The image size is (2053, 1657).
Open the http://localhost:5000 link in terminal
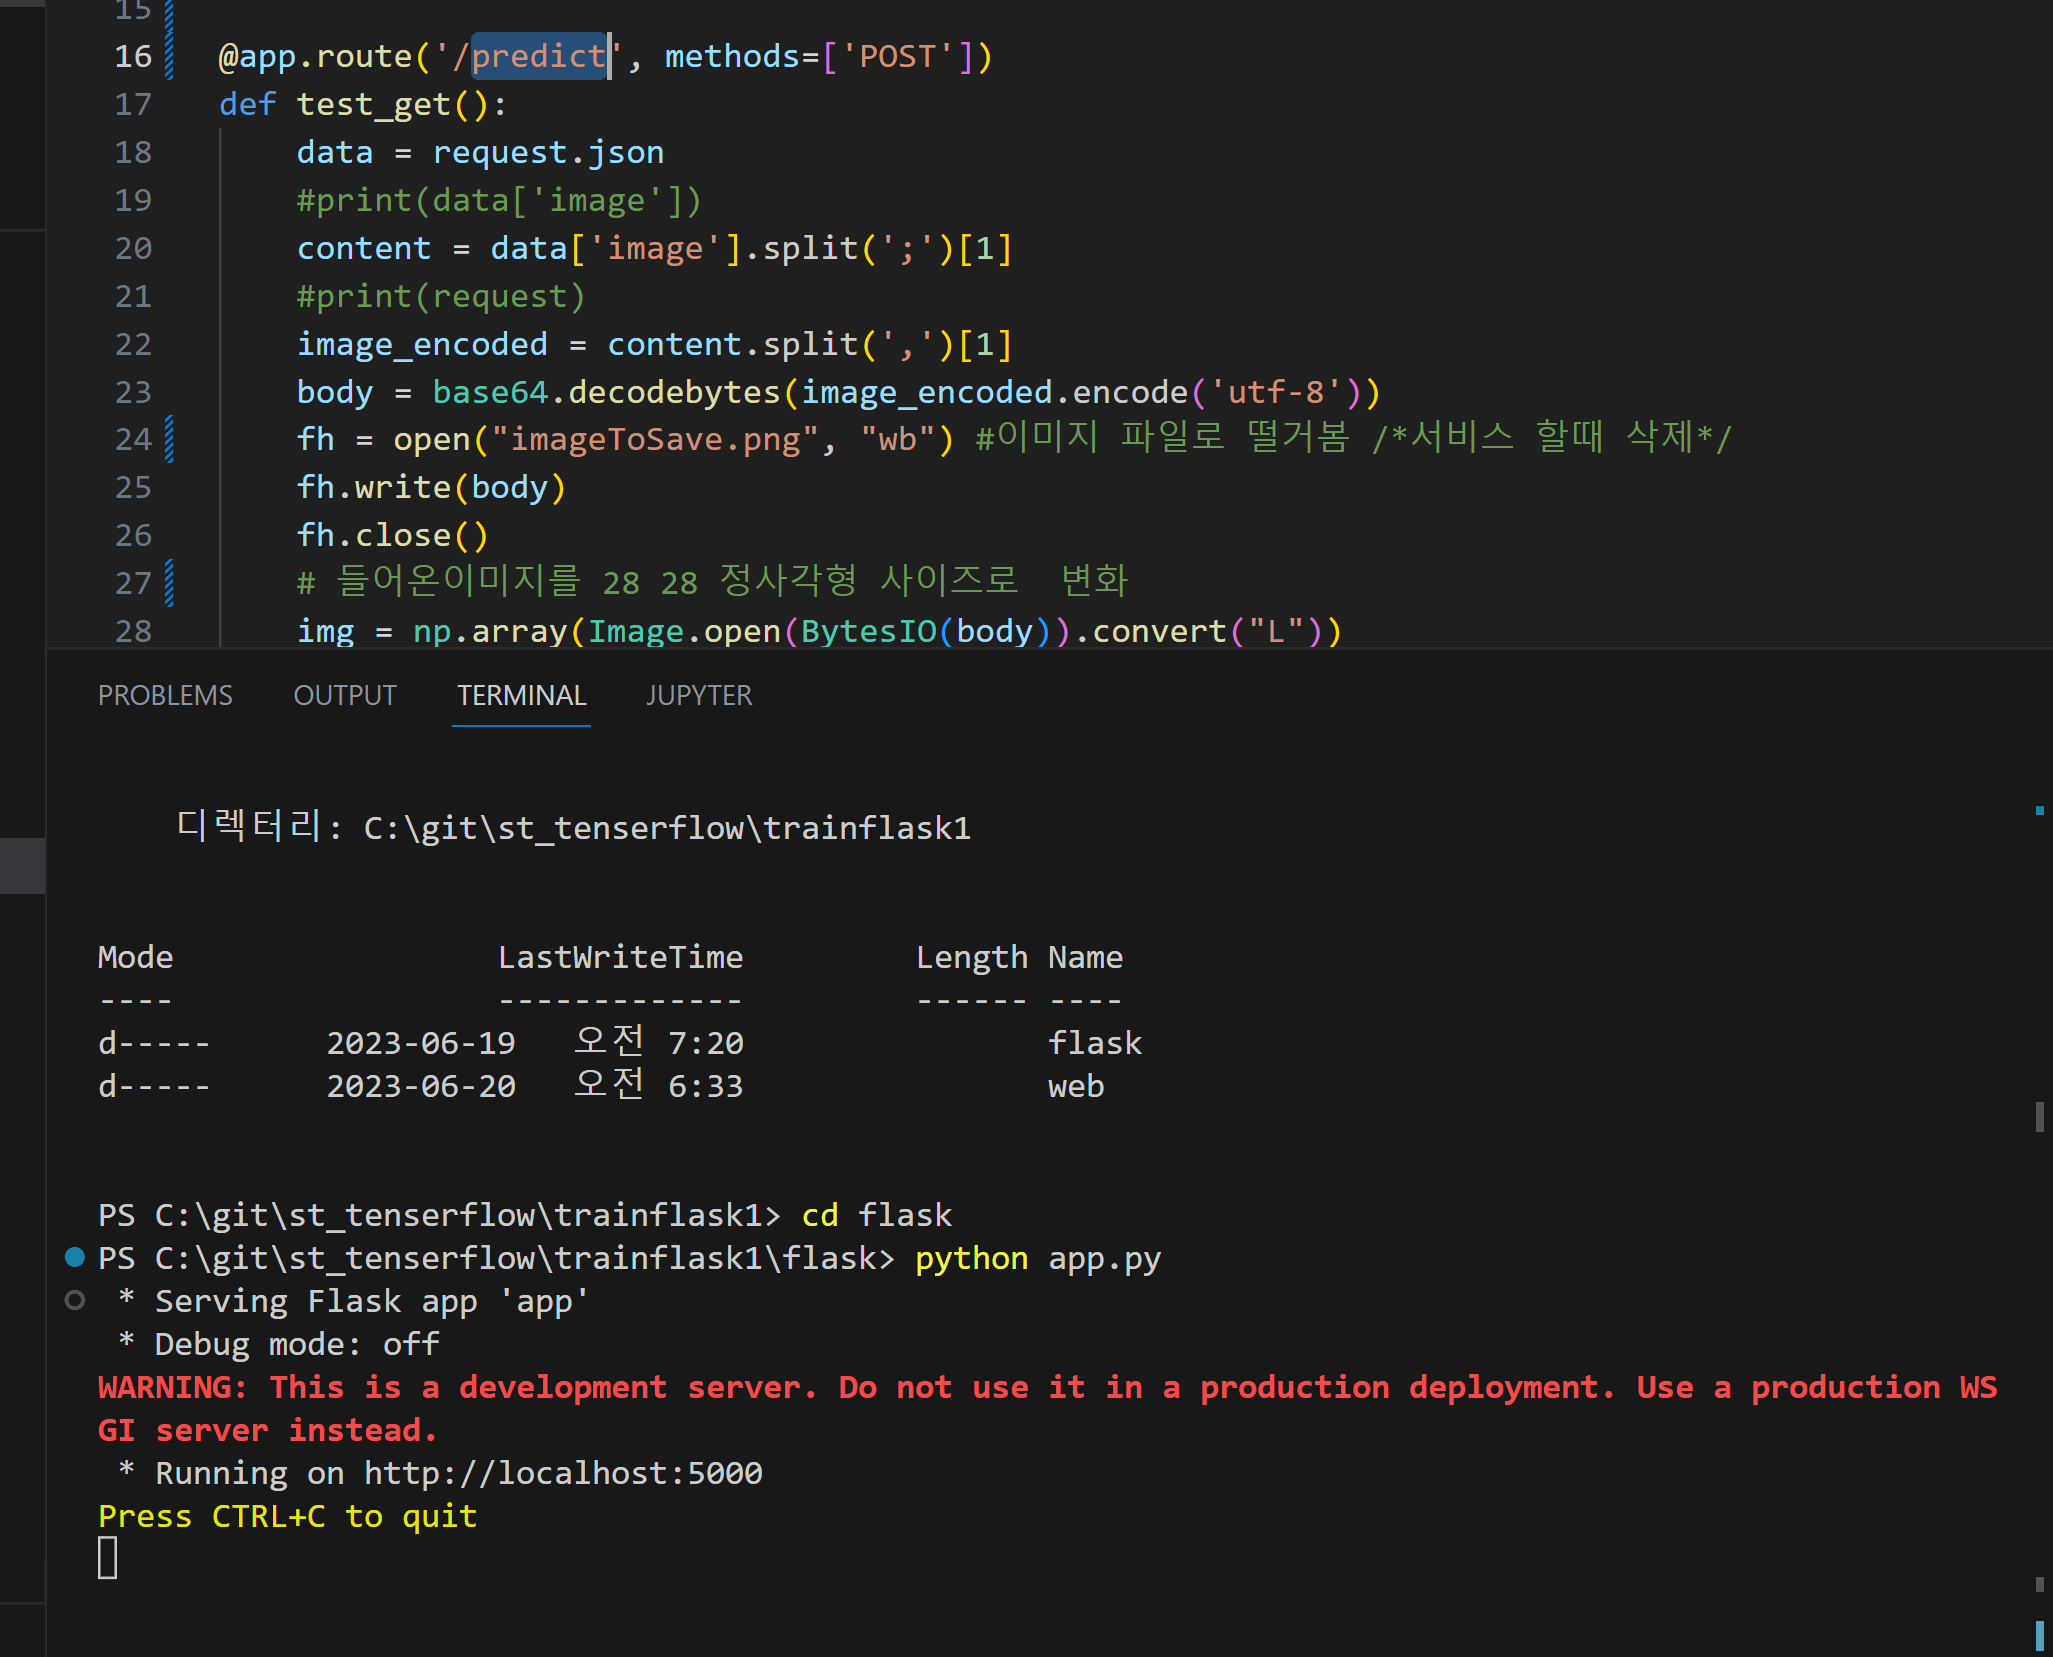[x=562, y=1473]
